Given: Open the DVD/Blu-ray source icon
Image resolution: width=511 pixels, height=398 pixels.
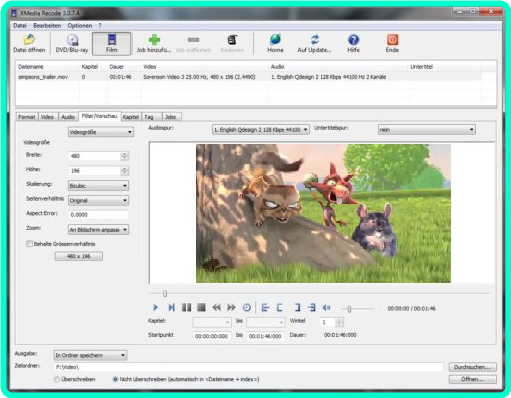Looking at the screenshot, I should [72, 40].
